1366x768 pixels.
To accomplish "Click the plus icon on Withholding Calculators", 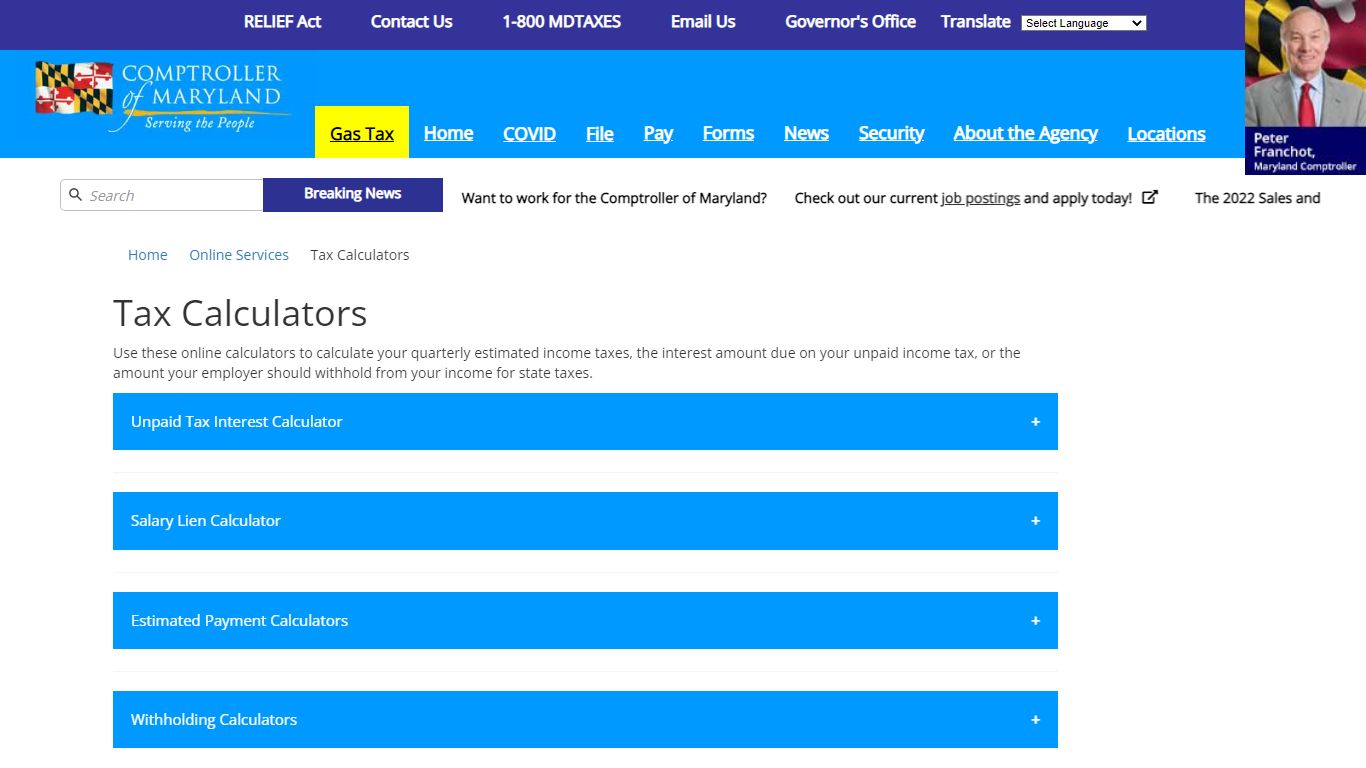I will (x=1035, y=720).
